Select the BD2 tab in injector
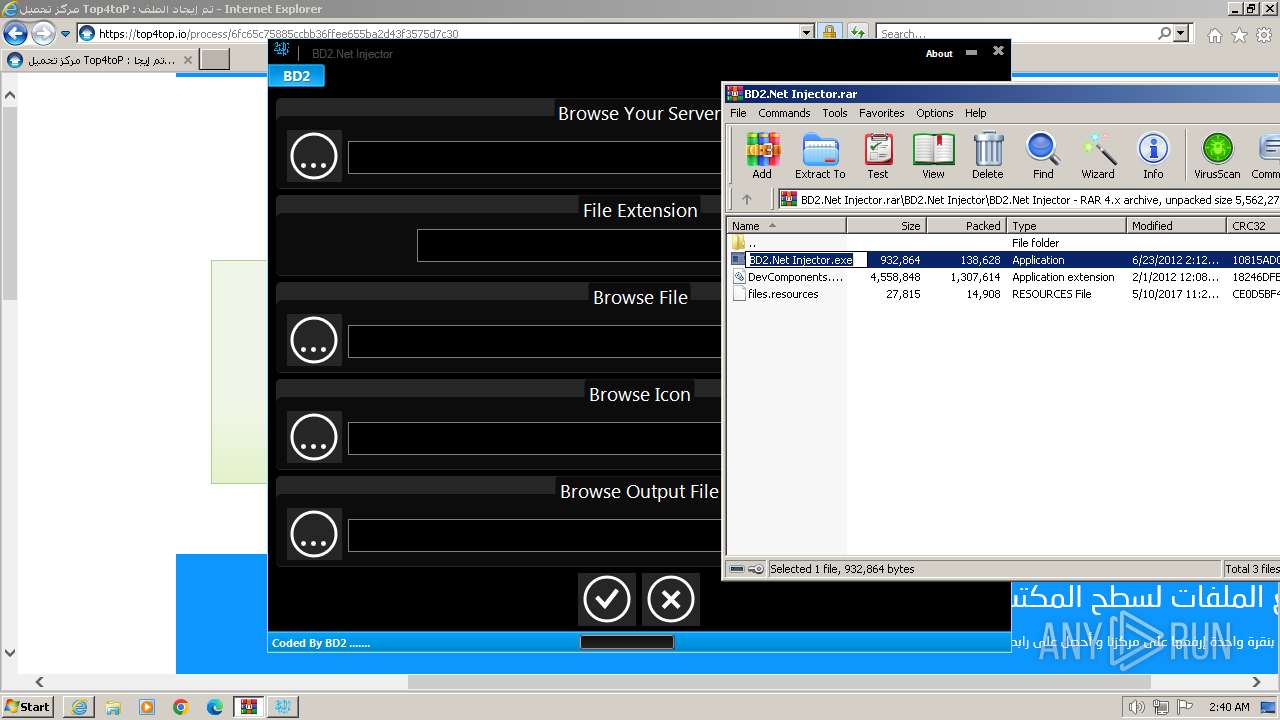Viewport: 1280px width, 720px height. pyautogui.click(x=296, y=76)
